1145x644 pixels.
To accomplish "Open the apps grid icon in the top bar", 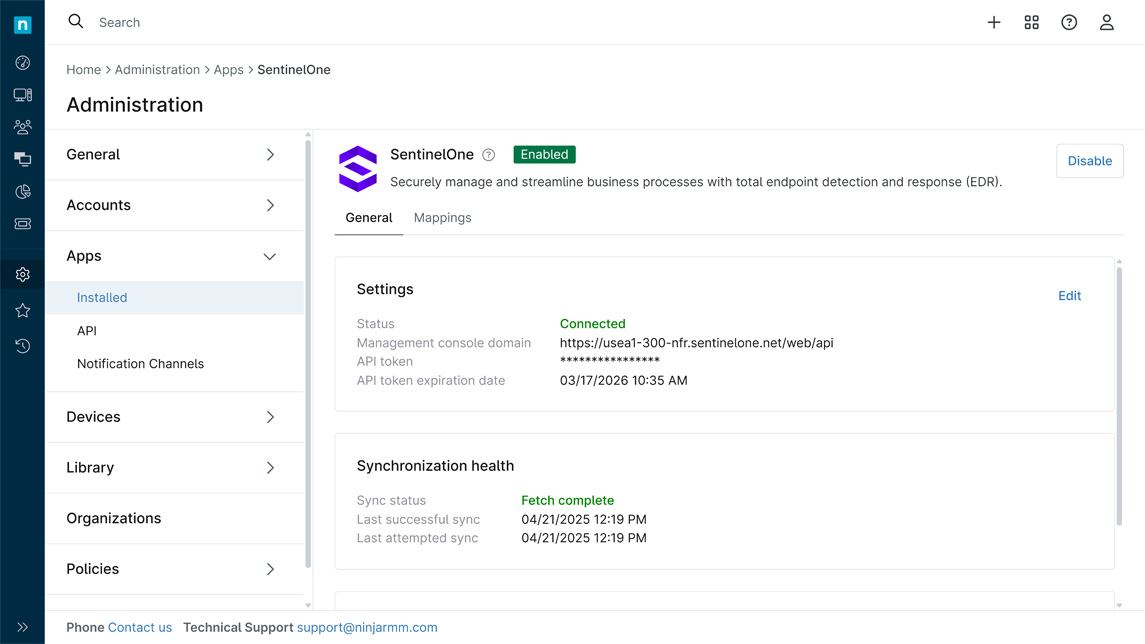I will 1031,22.
